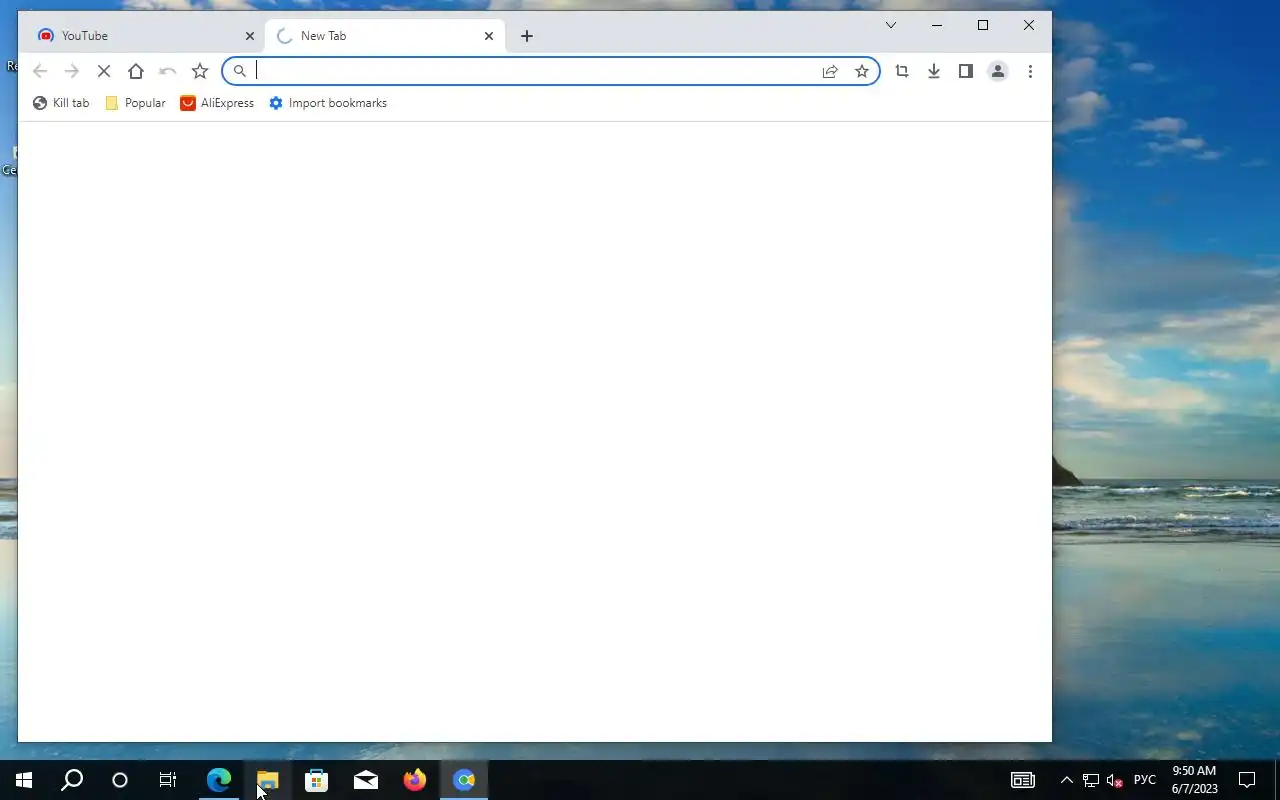Go forward using the forward arrow
The width and height of the screenshot is (1280, 800).
[72, 71]
